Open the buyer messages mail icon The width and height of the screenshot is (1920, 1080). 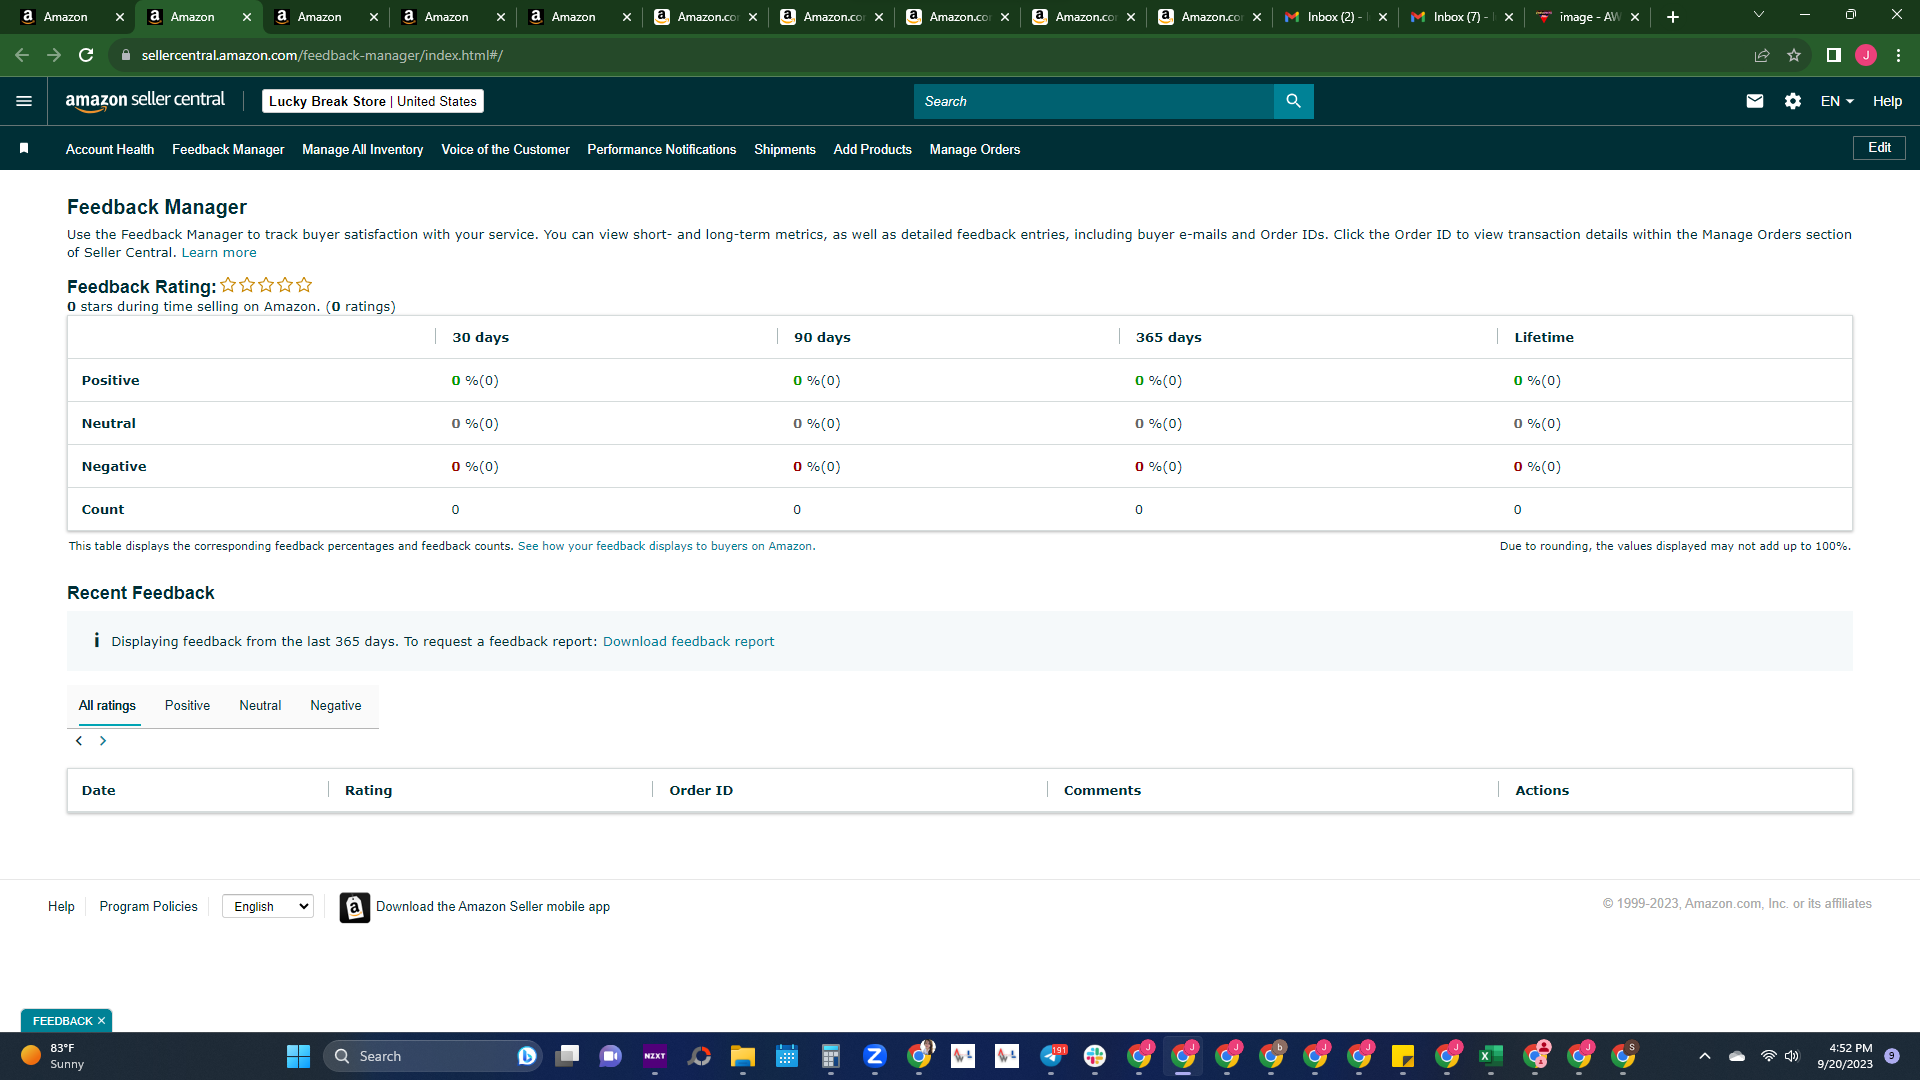point(1754,101)
